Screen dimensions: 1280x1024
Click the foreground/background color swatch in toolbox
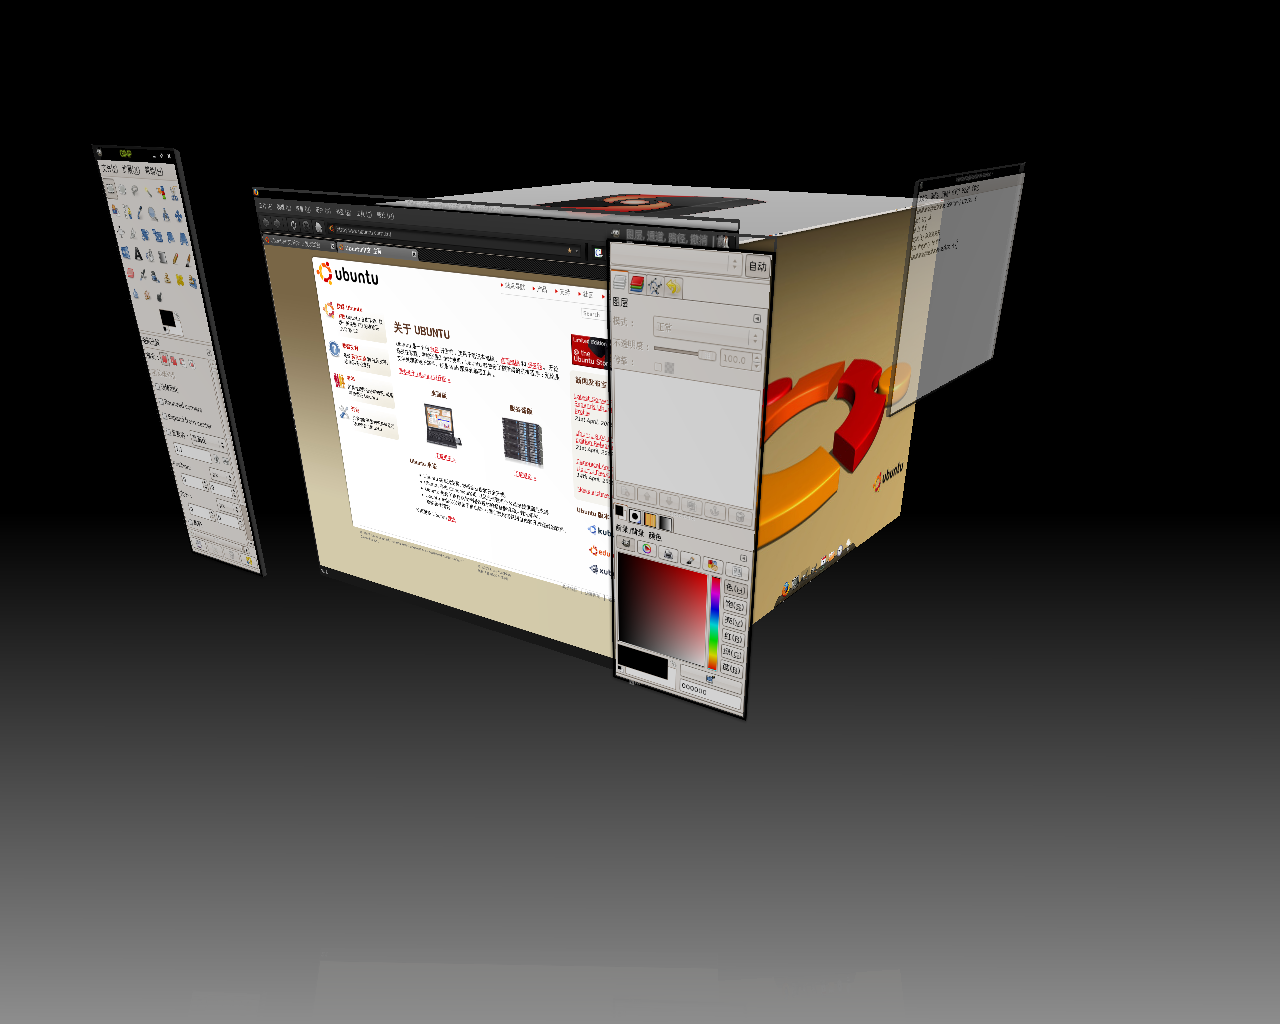click(x=171, y=321)
